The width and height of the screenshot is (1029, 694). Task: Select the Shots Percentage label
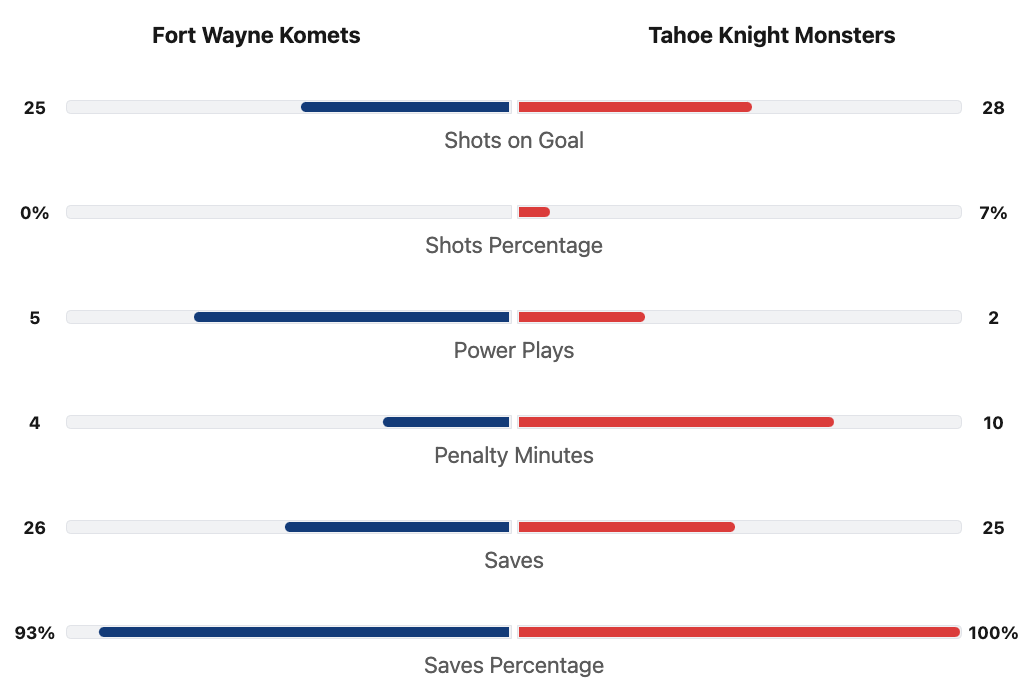coord(514,245)
